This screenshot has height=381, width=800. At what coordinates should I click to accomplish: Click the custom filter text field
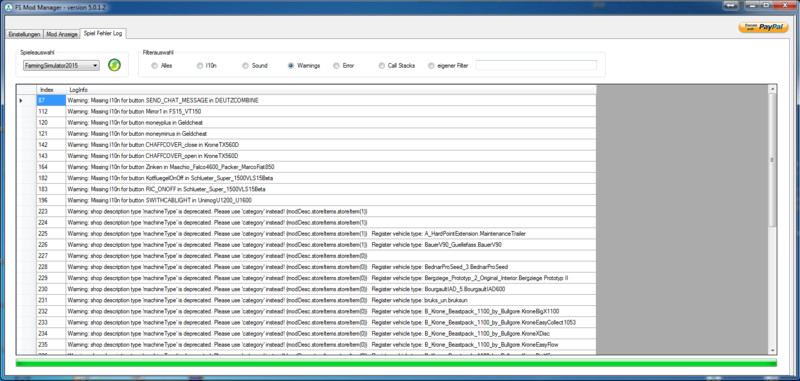[x=536, y=65]
